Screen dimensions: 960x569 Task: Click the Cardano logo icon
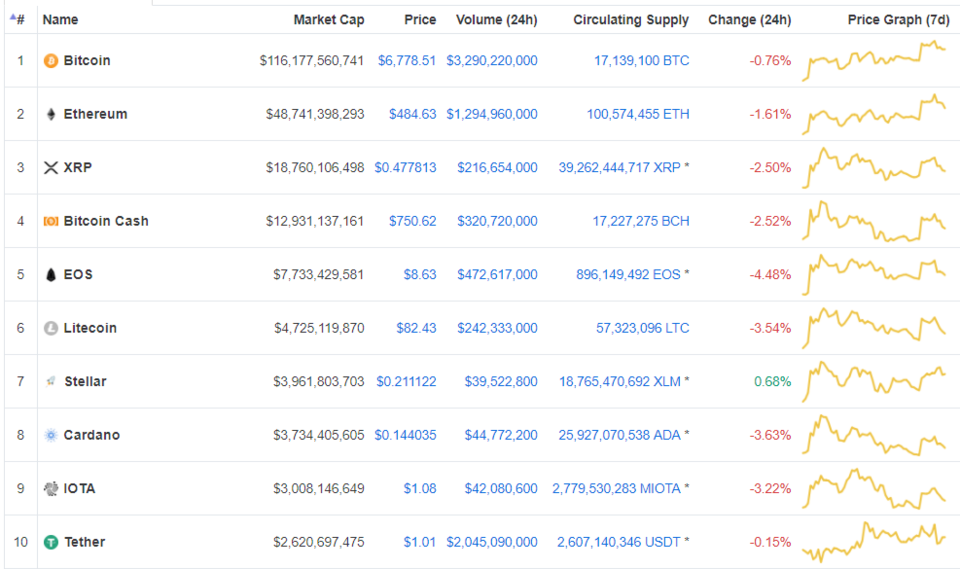(x=51, y=435)
